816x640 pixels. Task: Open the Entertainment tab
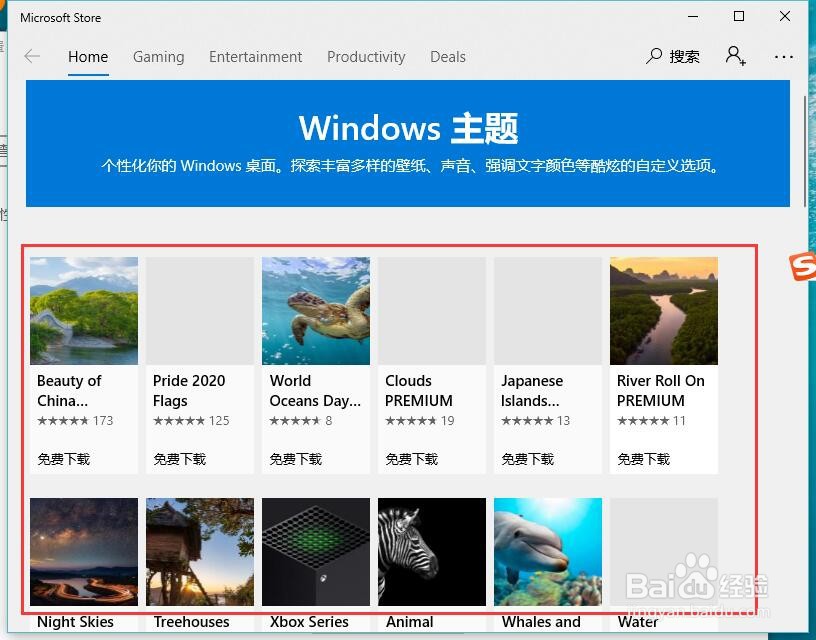(x=256, y=57)
